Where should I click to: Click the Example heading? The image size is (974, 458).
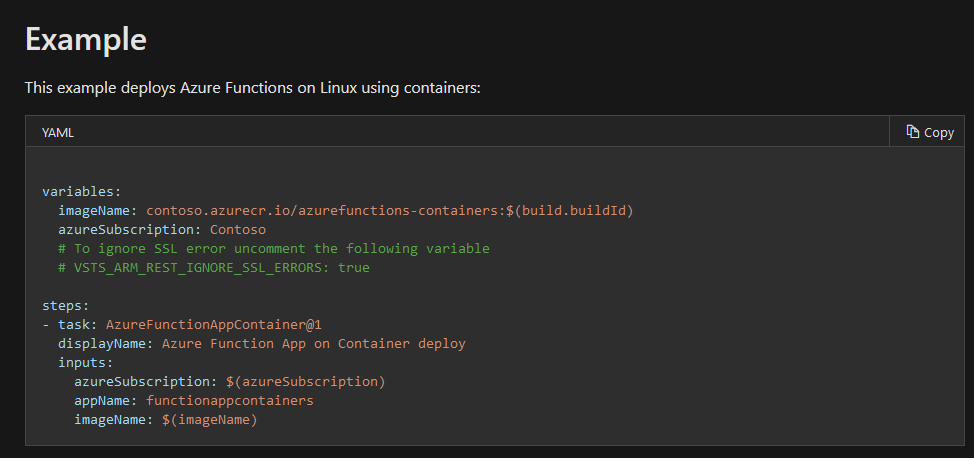86,40
